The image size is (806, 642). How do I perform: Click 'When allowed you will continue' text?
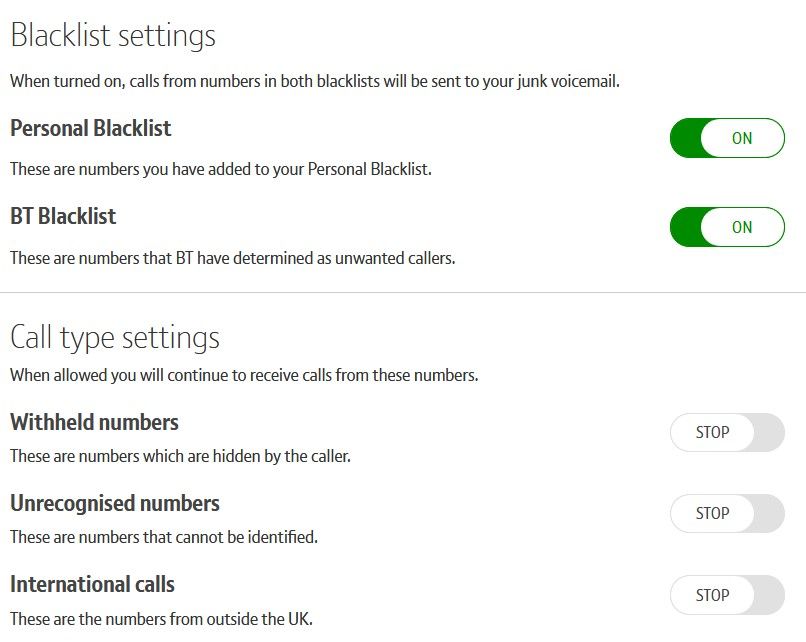pyautogui.click(x=244, y=376)
